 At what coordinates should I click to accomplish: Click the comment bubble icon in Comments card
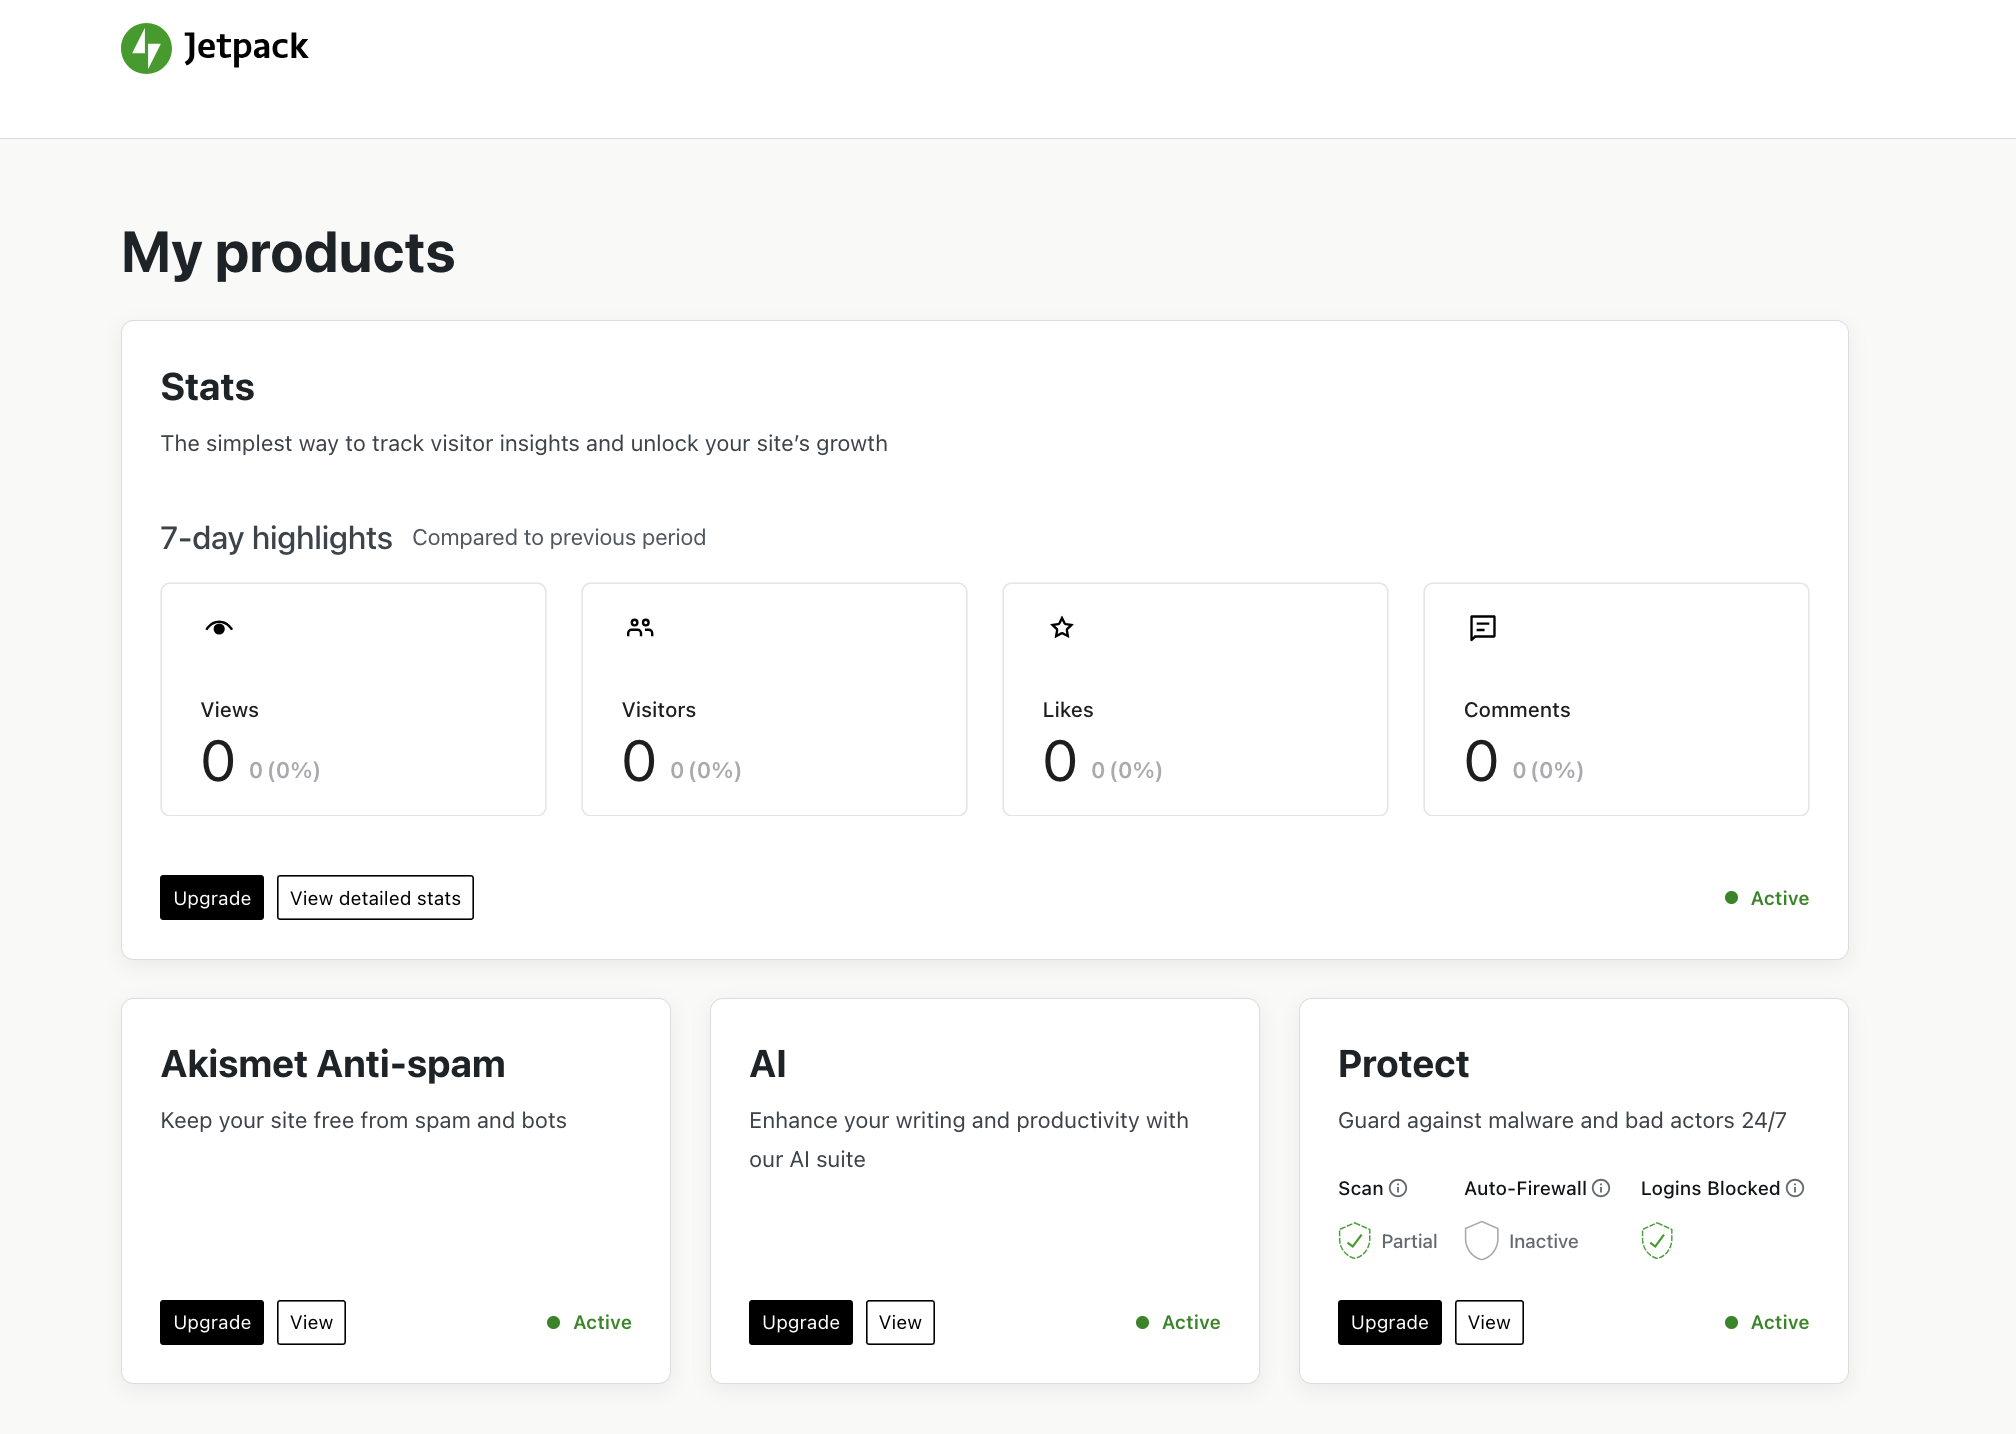point(1482,627)
